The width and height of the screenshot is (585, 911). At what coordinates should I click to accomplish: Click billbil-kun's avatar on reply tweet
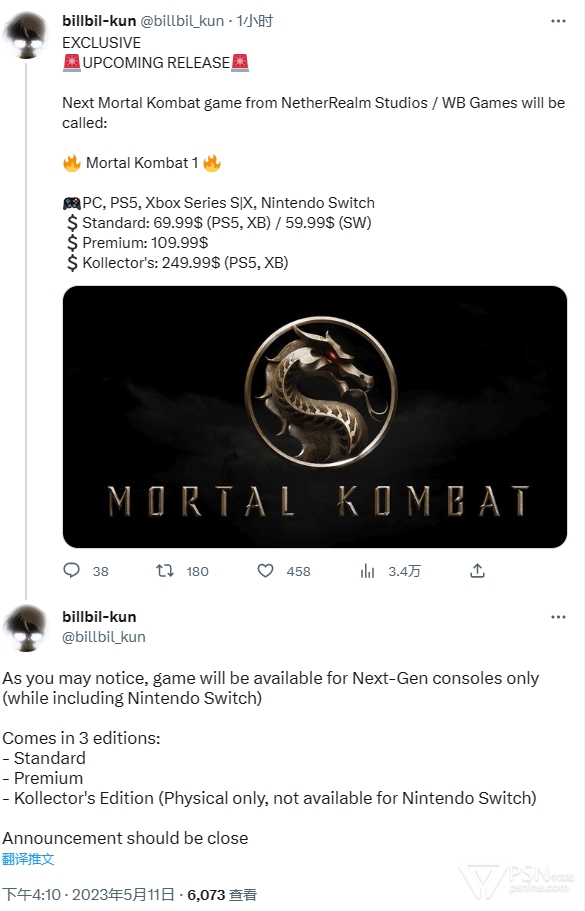pos(26,628)
